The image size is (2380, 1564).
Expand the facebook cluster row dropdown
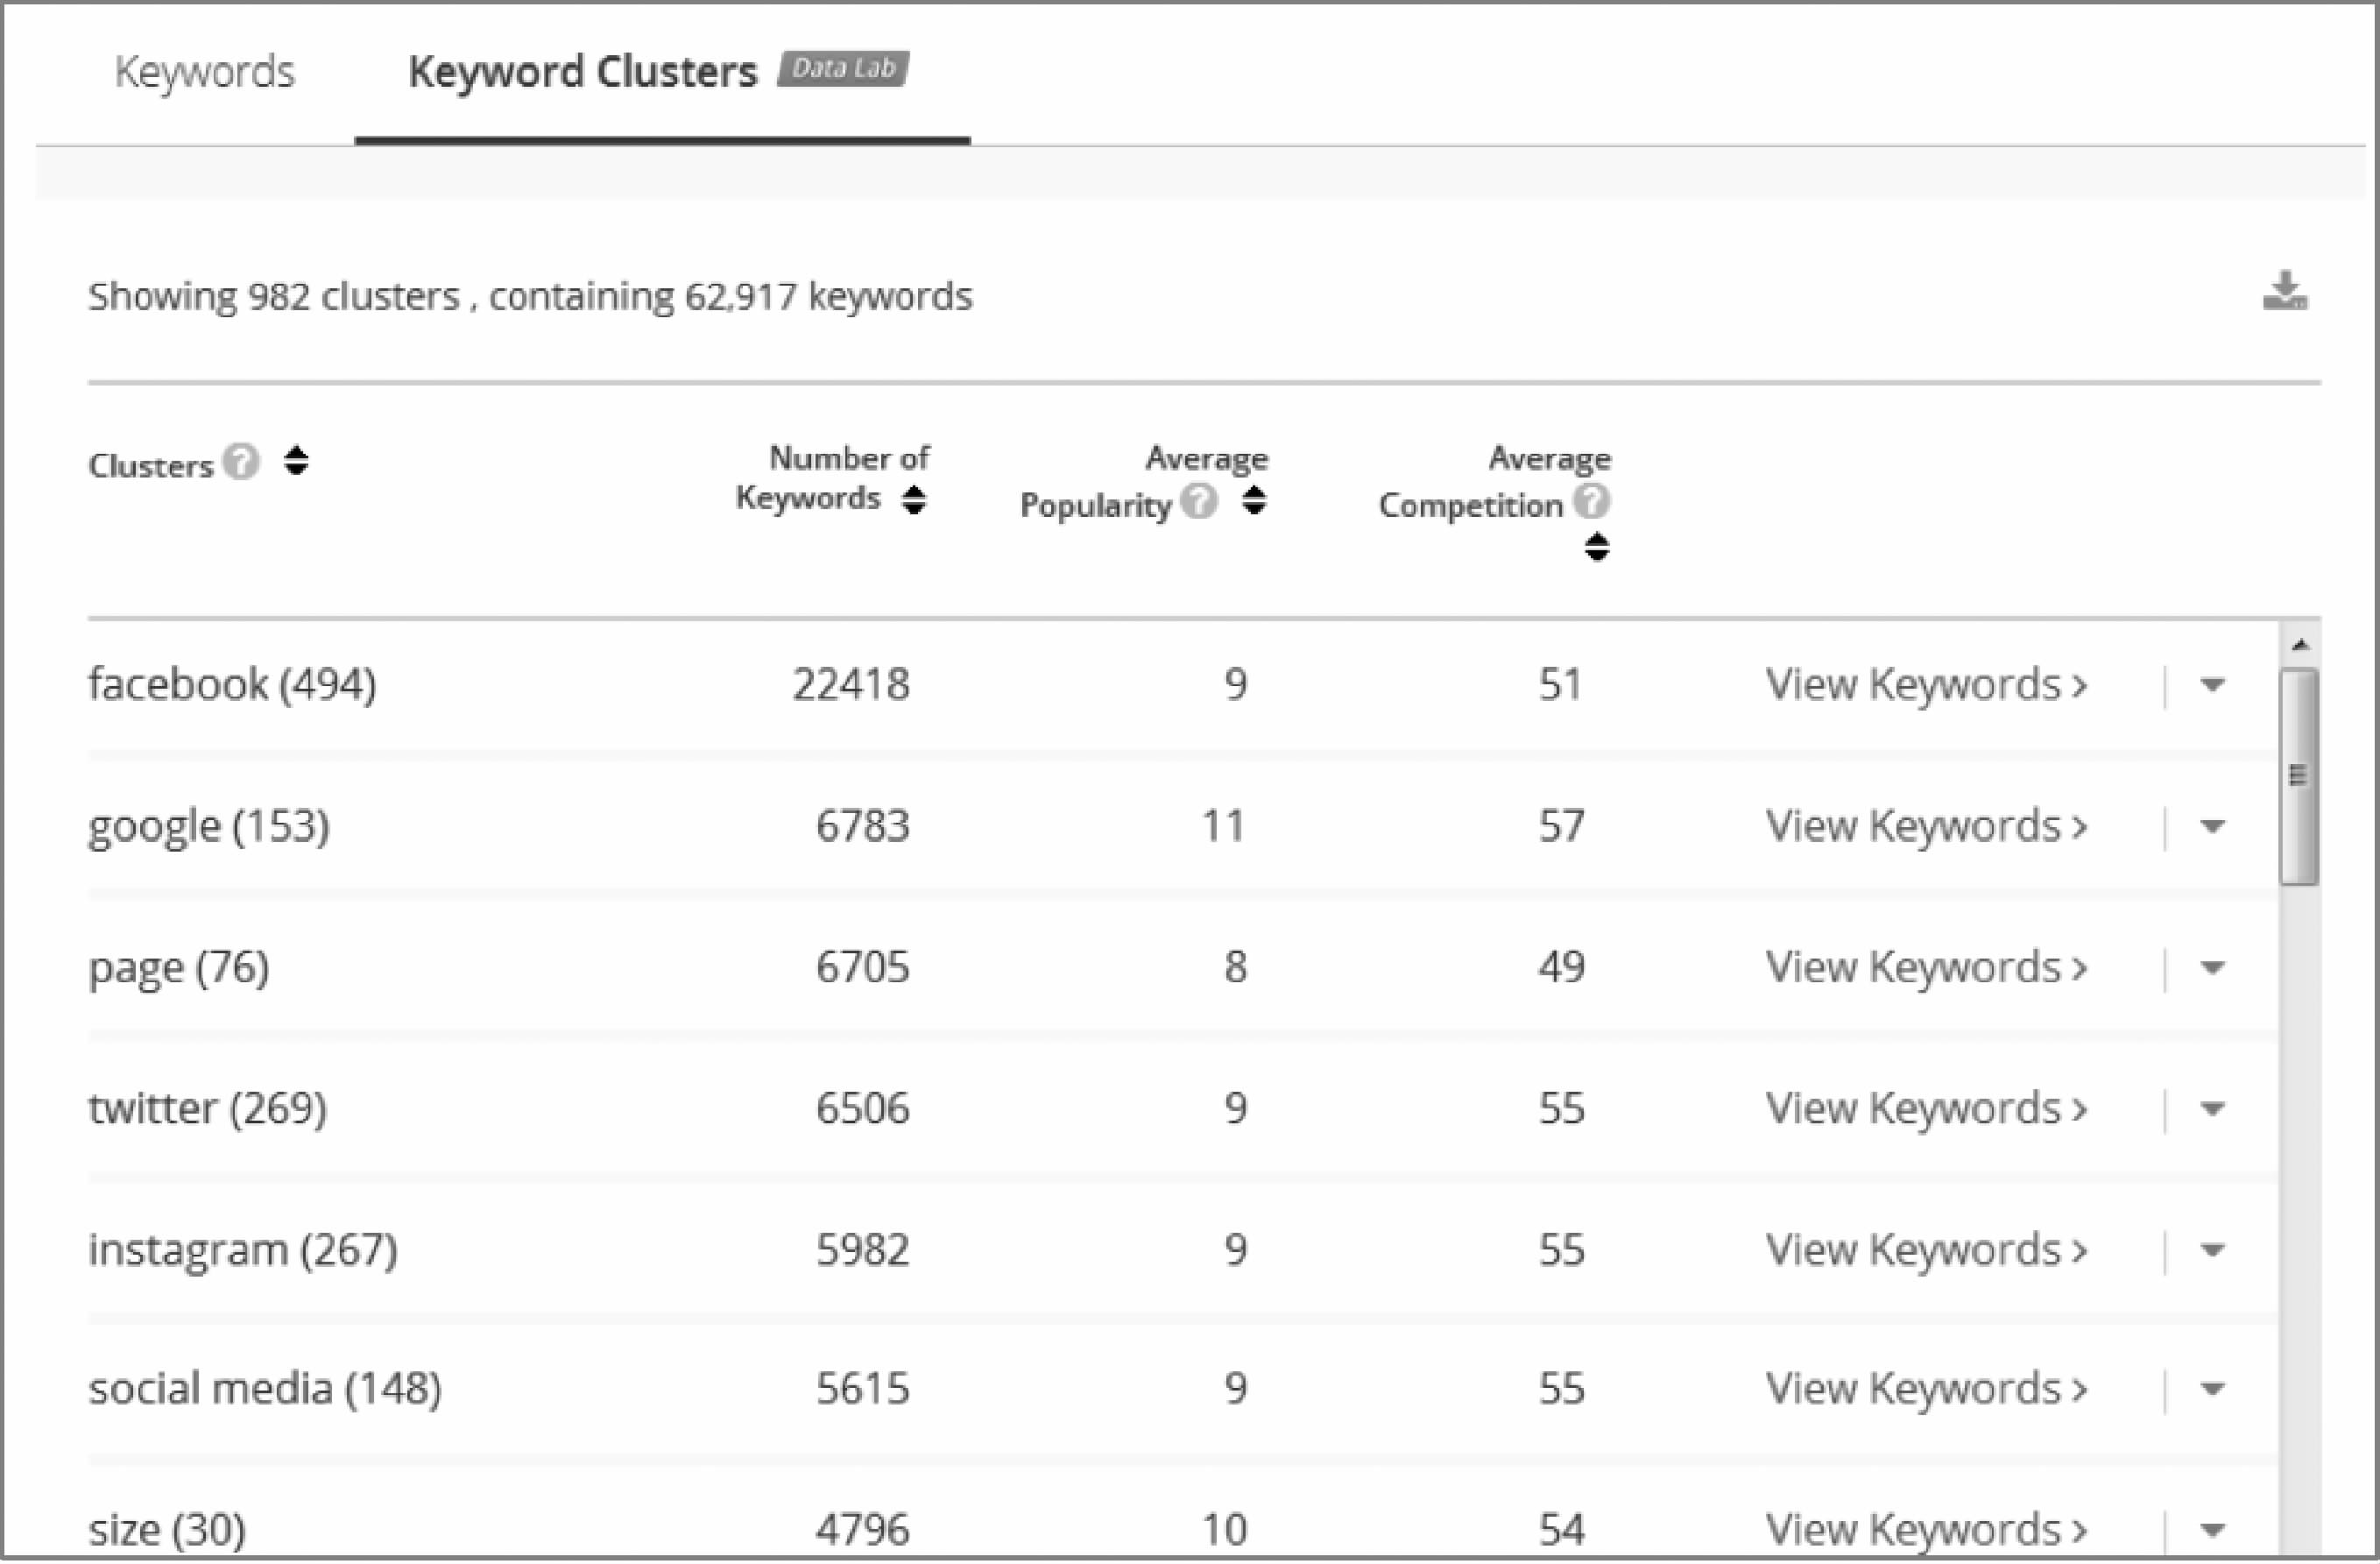2213,685
